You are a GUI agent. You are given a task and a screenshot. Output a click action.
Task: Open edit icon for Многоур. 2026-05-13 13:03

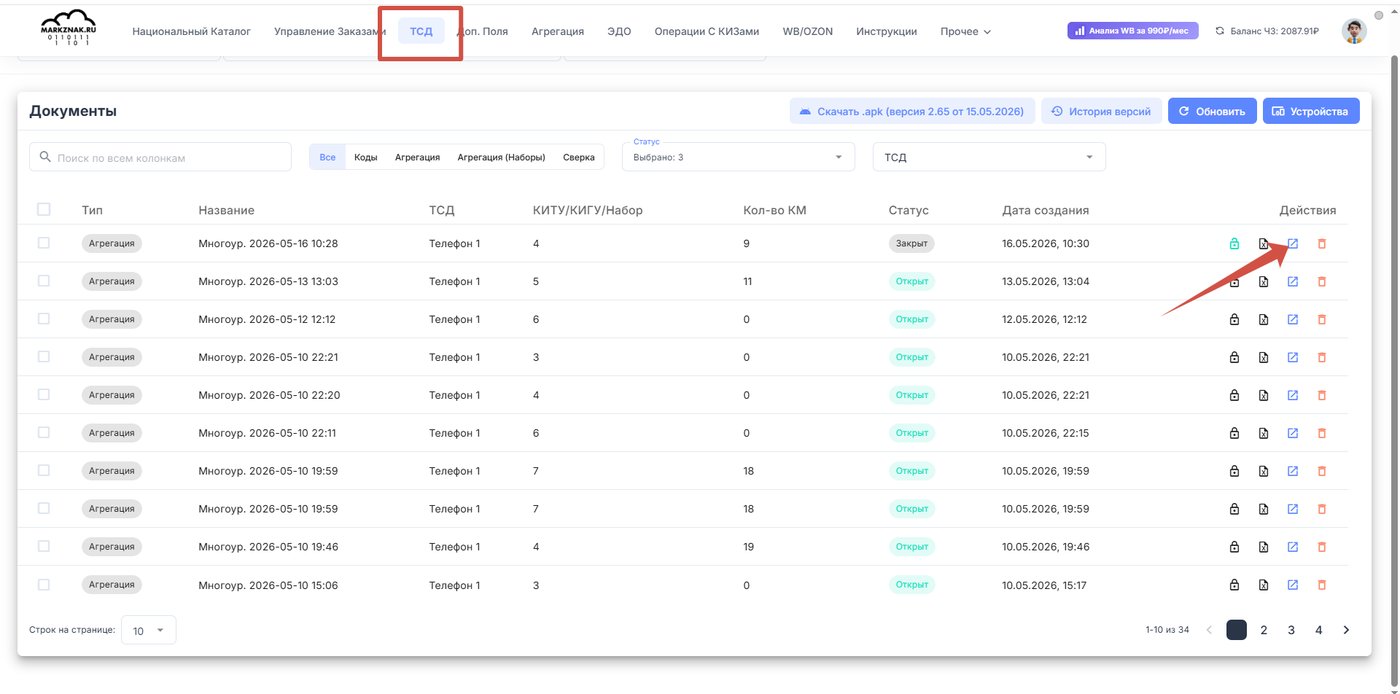[x=1292, y=282]
